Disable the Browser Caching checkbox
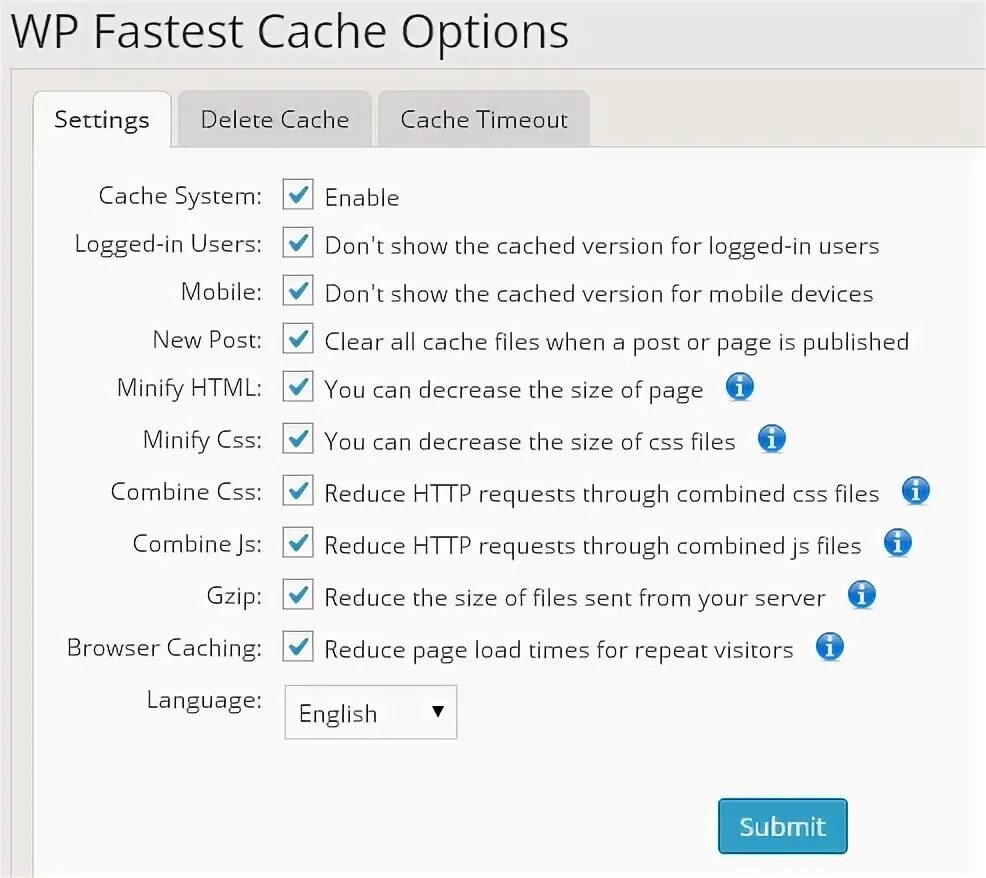This screenshot has width=986, height=878. 298,647
